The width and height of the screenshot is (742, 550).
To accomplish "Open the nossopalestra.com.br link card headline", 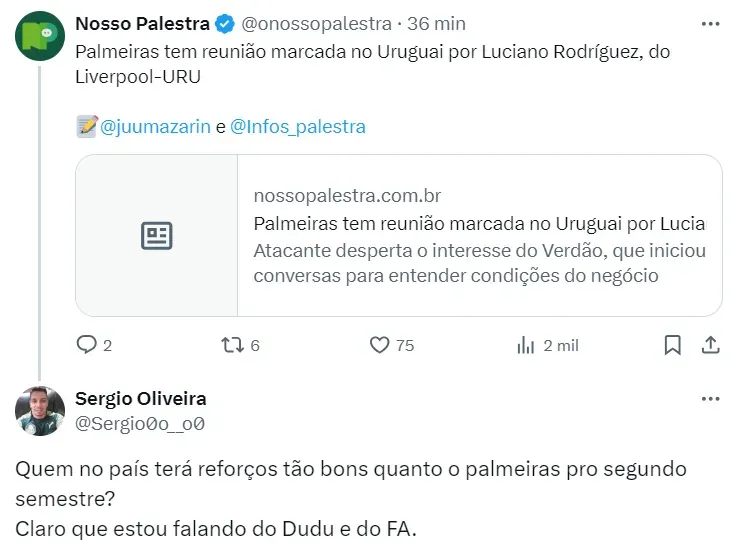I will [x=479, y=223].
